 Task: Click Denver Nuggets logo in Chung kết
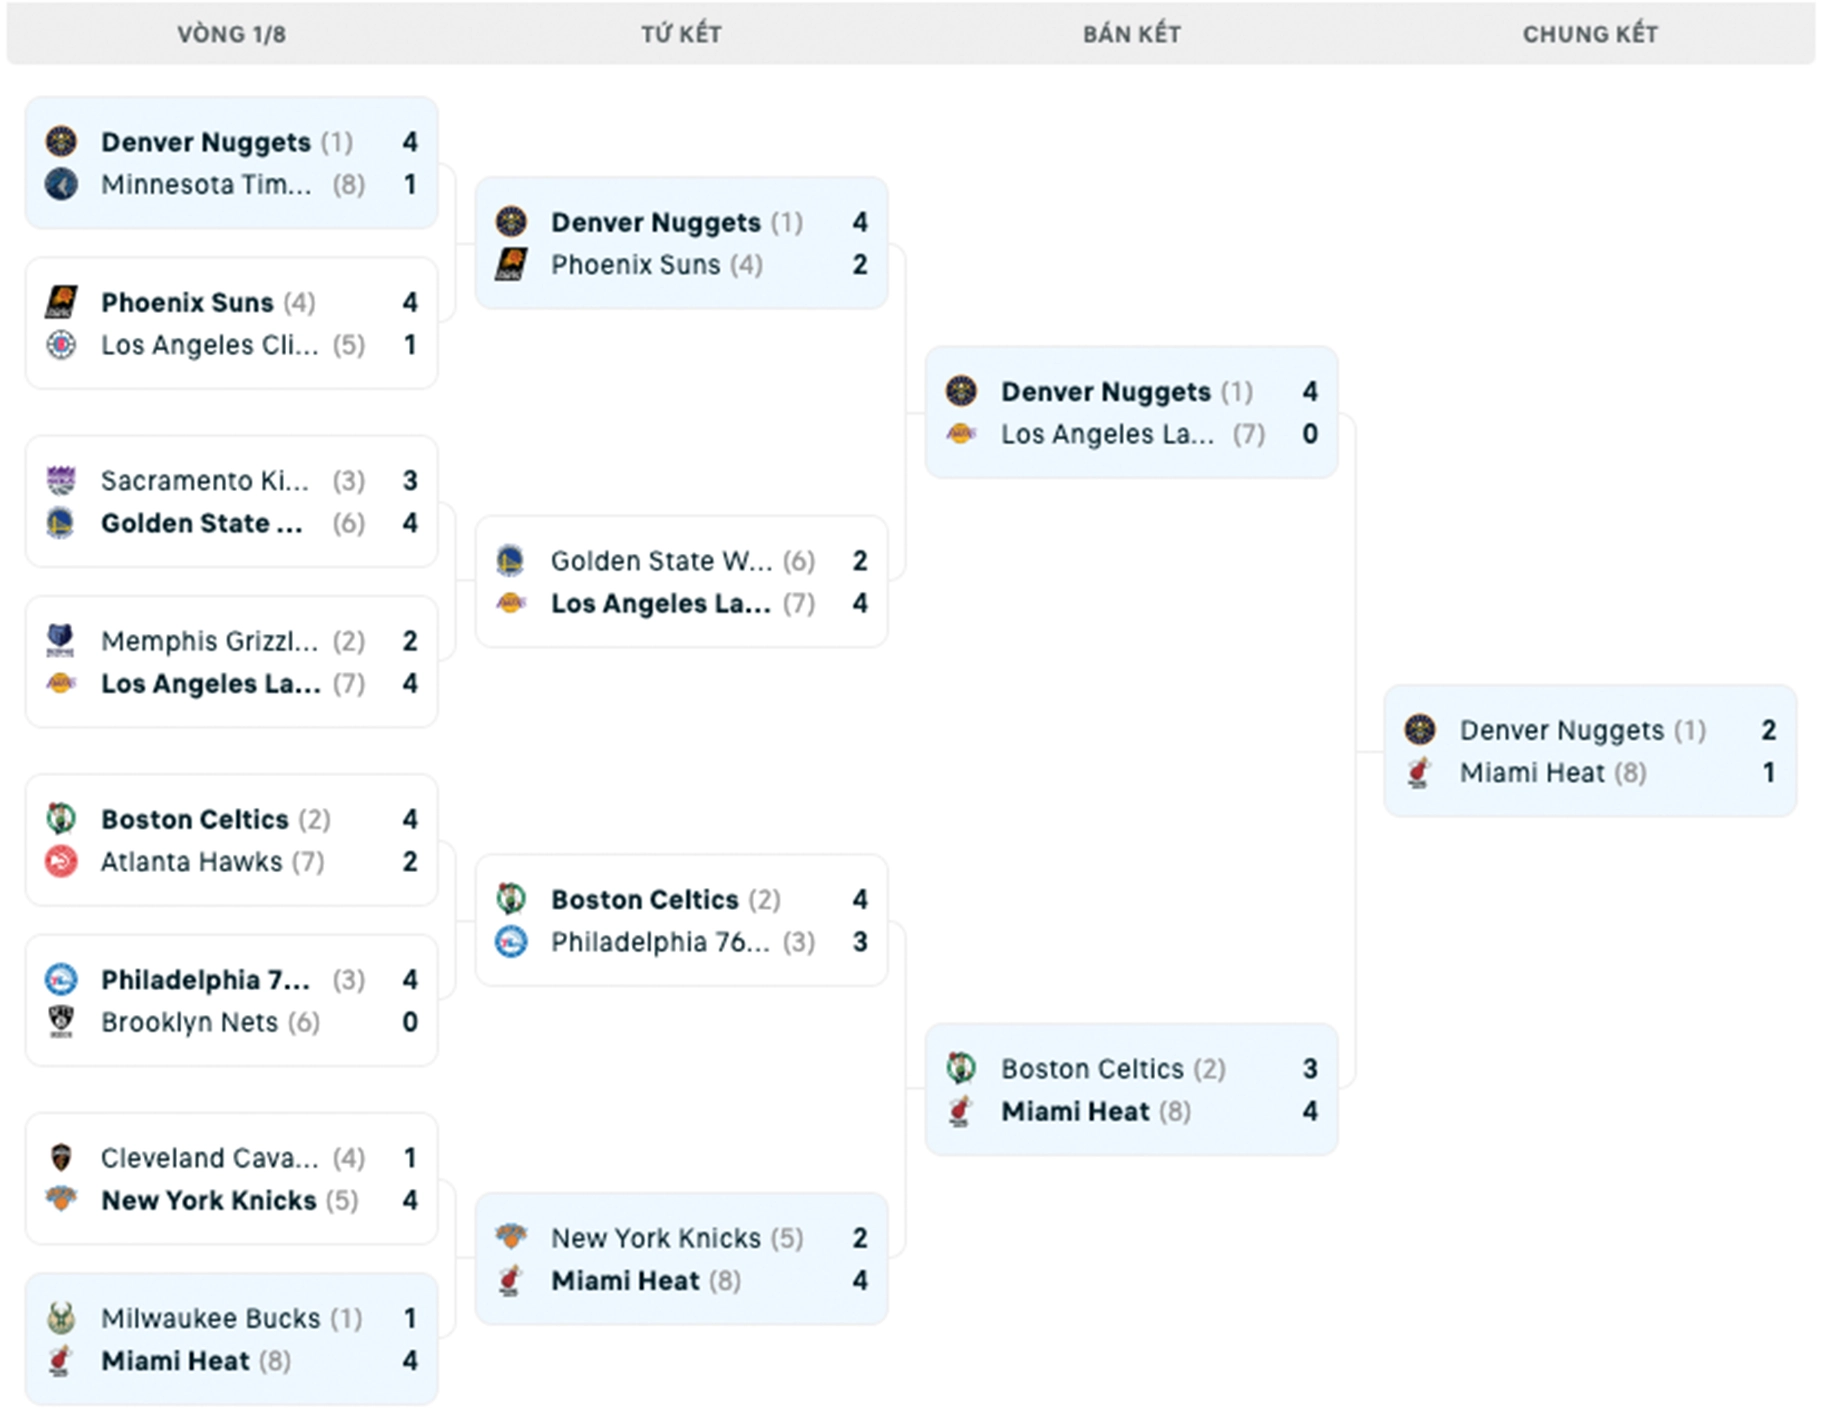click(x=1420, y=730)
